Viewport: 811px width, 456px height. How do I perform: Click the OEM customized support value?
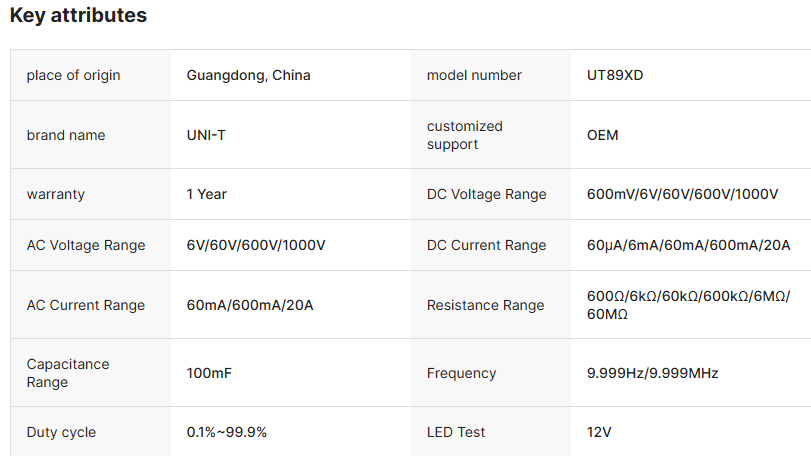click(603, 135)
